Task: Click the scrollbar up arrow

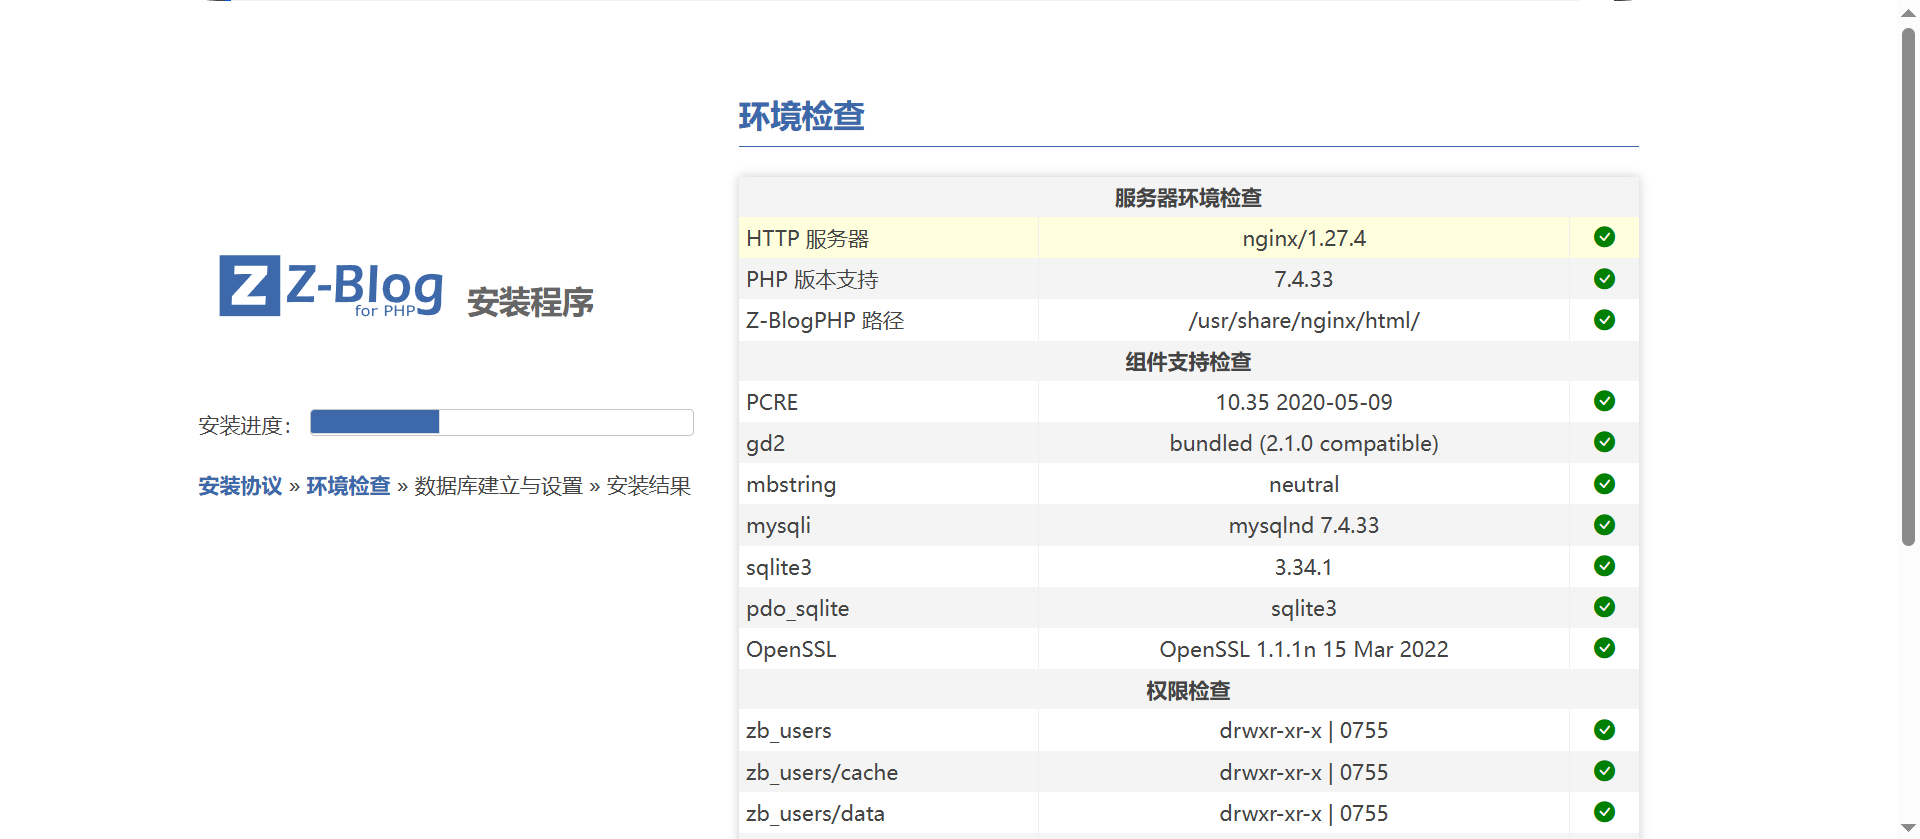Action: (1908, 13)
